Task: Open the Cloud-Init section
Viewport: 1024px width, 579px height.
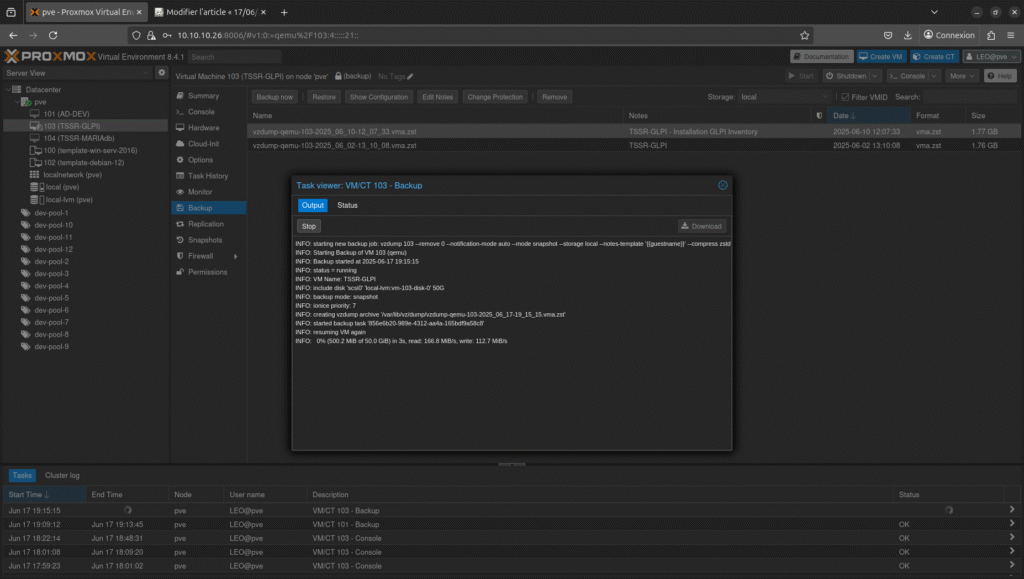Action: point(203,144)
